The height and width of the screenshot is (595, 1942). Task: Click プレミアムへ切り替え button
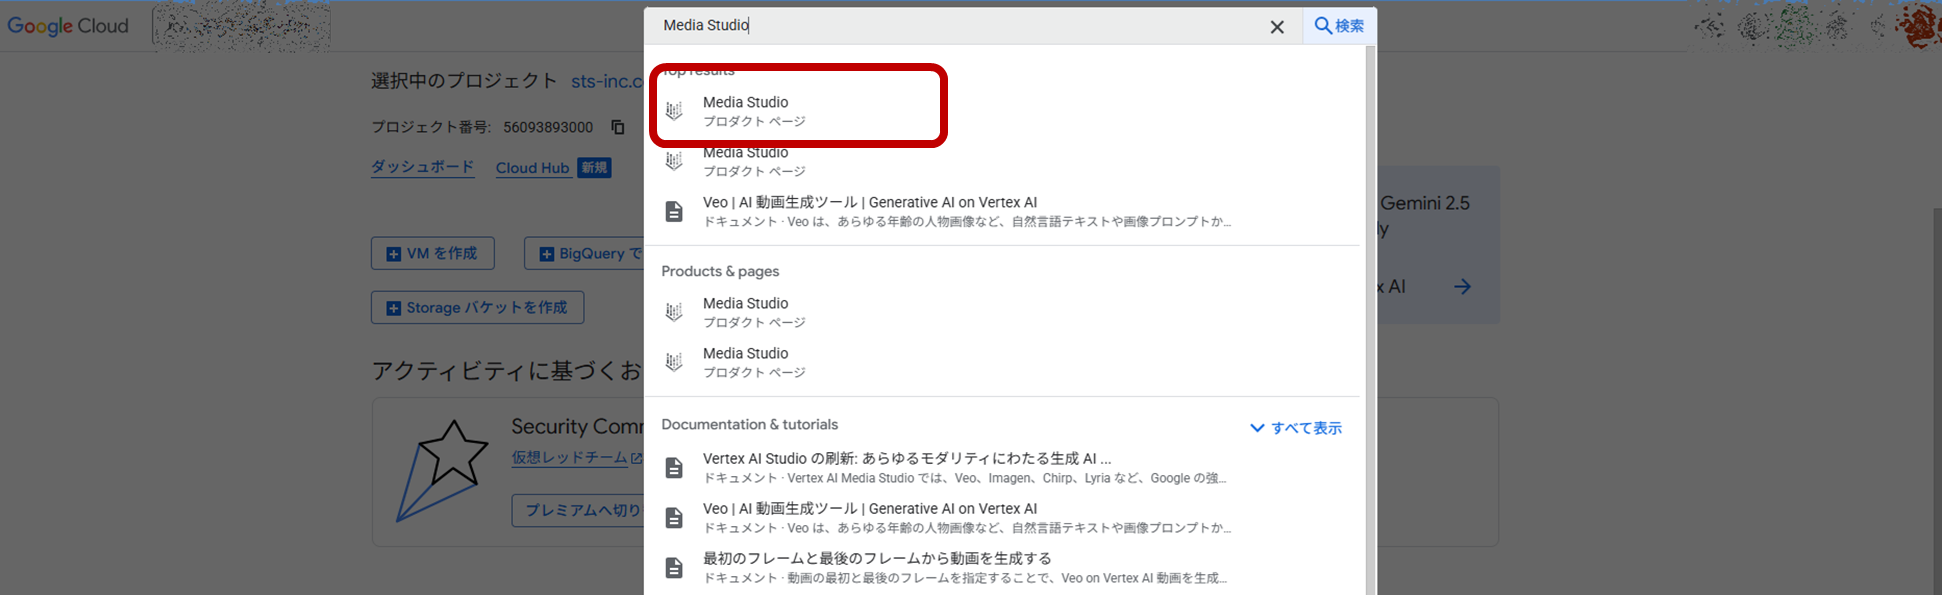(x=578, y=510)
